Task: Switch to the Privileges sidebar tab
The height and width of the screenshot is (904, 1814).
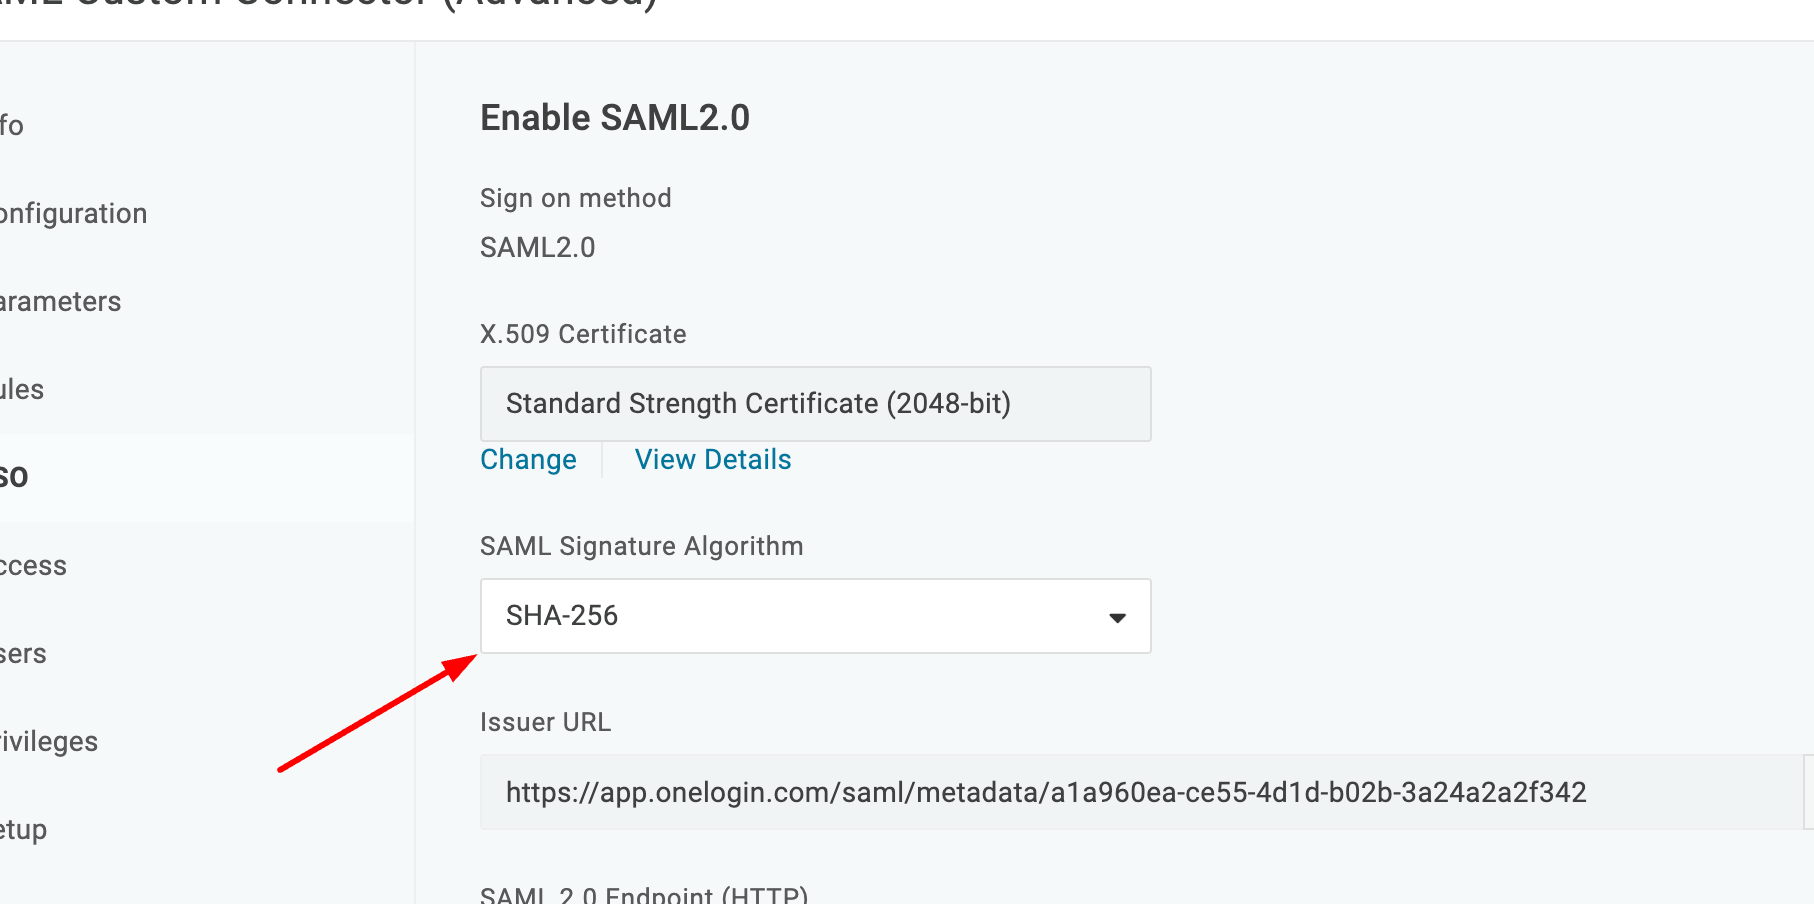Action: point(49,742)
